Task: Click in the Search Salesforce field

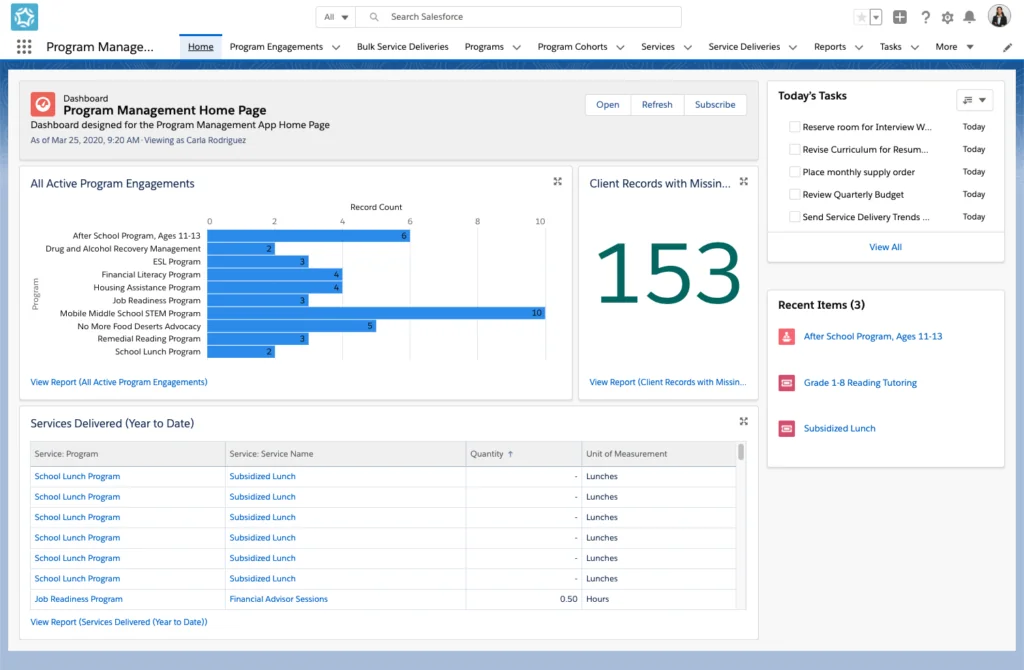Action: point(519,17)
